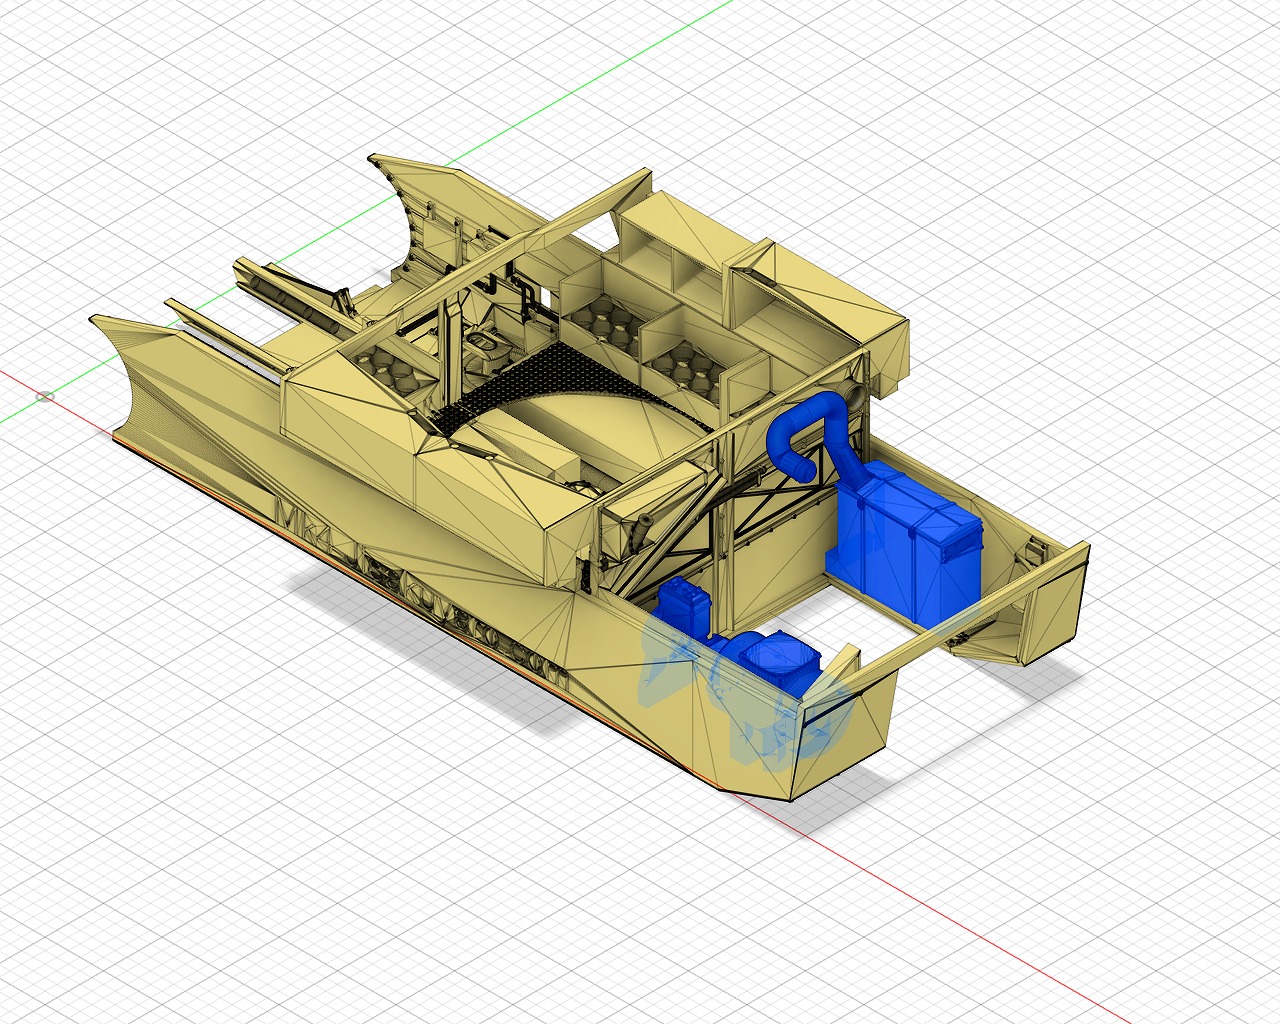This screenshot has height=1024, width=1280.
Task: Select the origin point circle marker
Action: pyautogui.click(x=44, y=397)
